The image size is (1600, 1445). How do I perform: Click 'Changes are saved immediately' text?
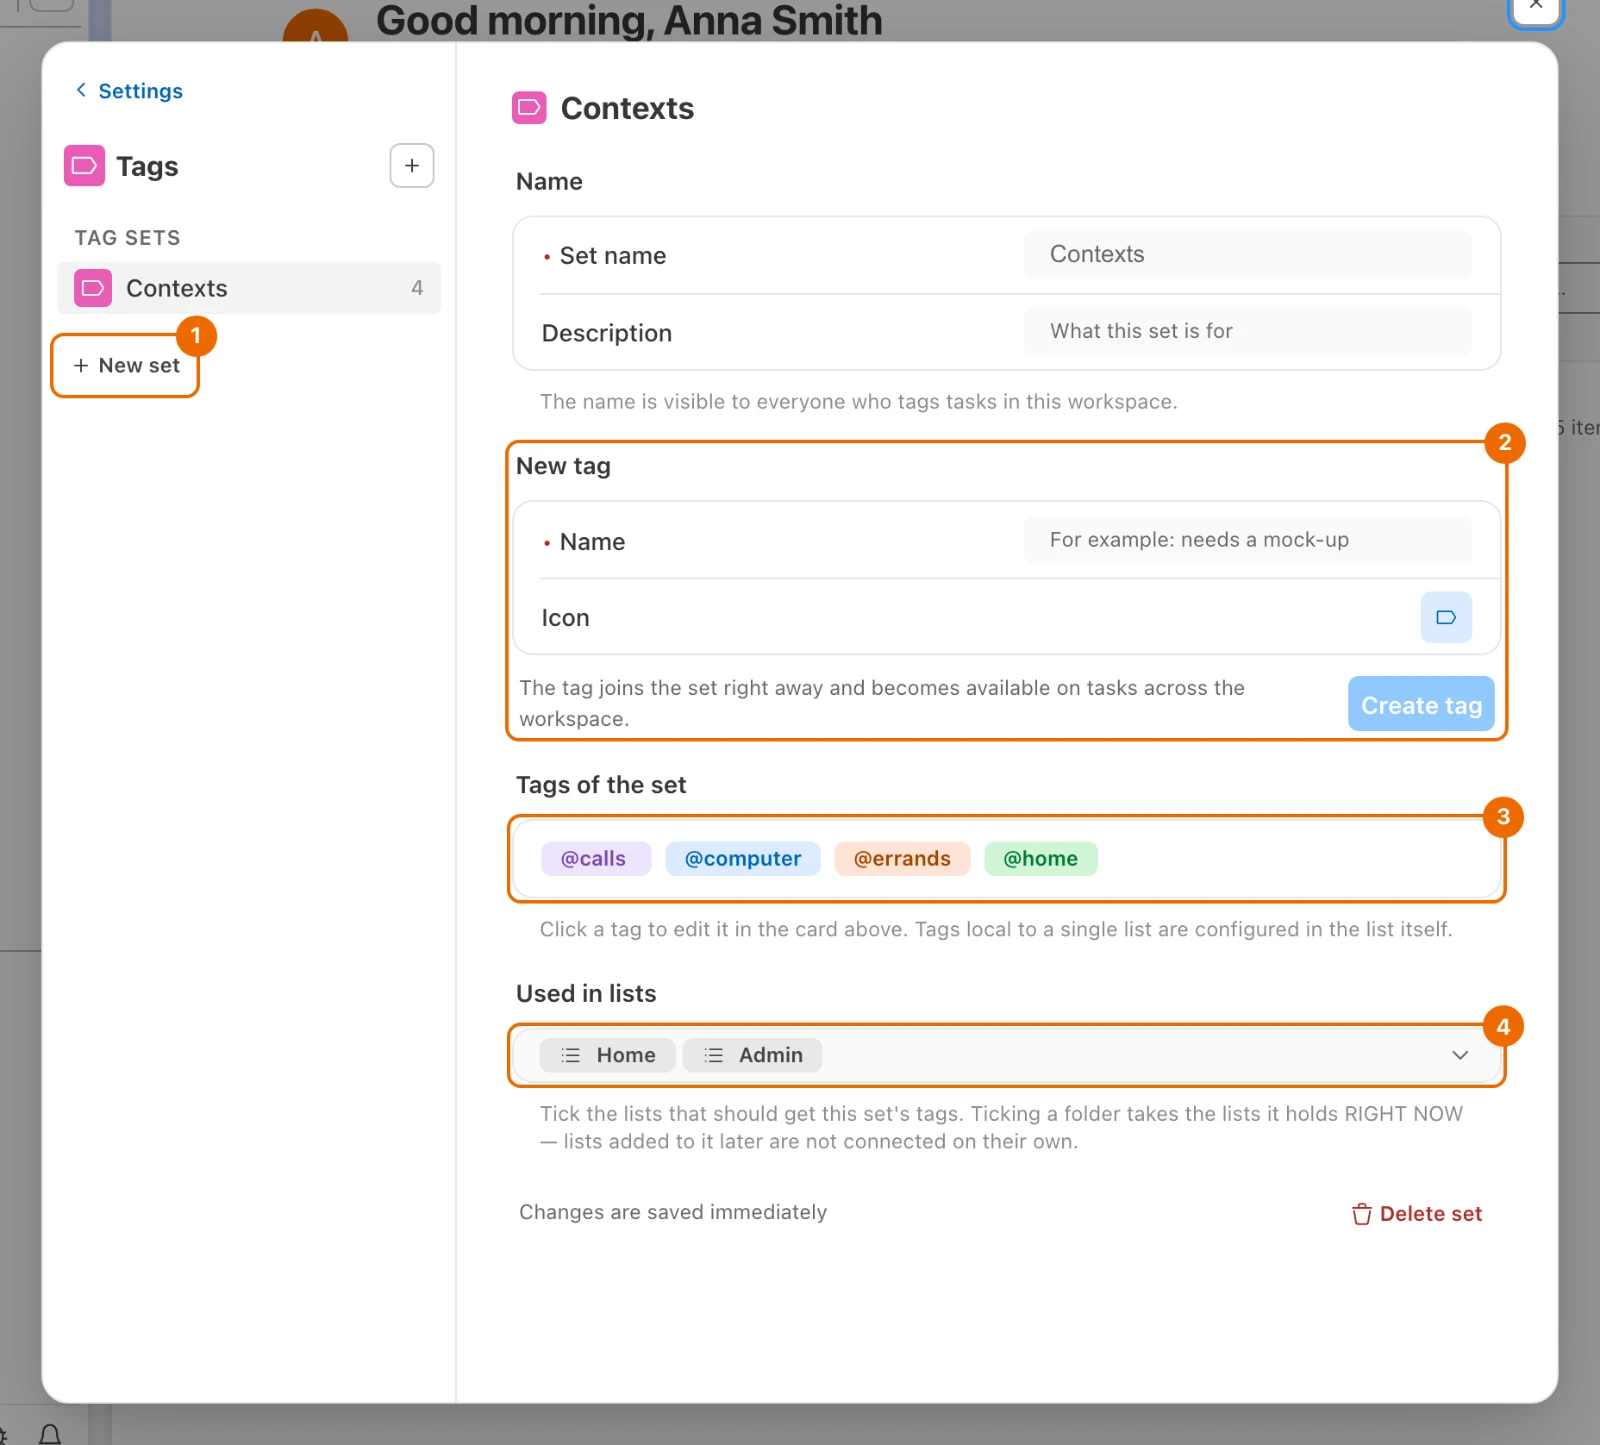[x=673, y=1212]
